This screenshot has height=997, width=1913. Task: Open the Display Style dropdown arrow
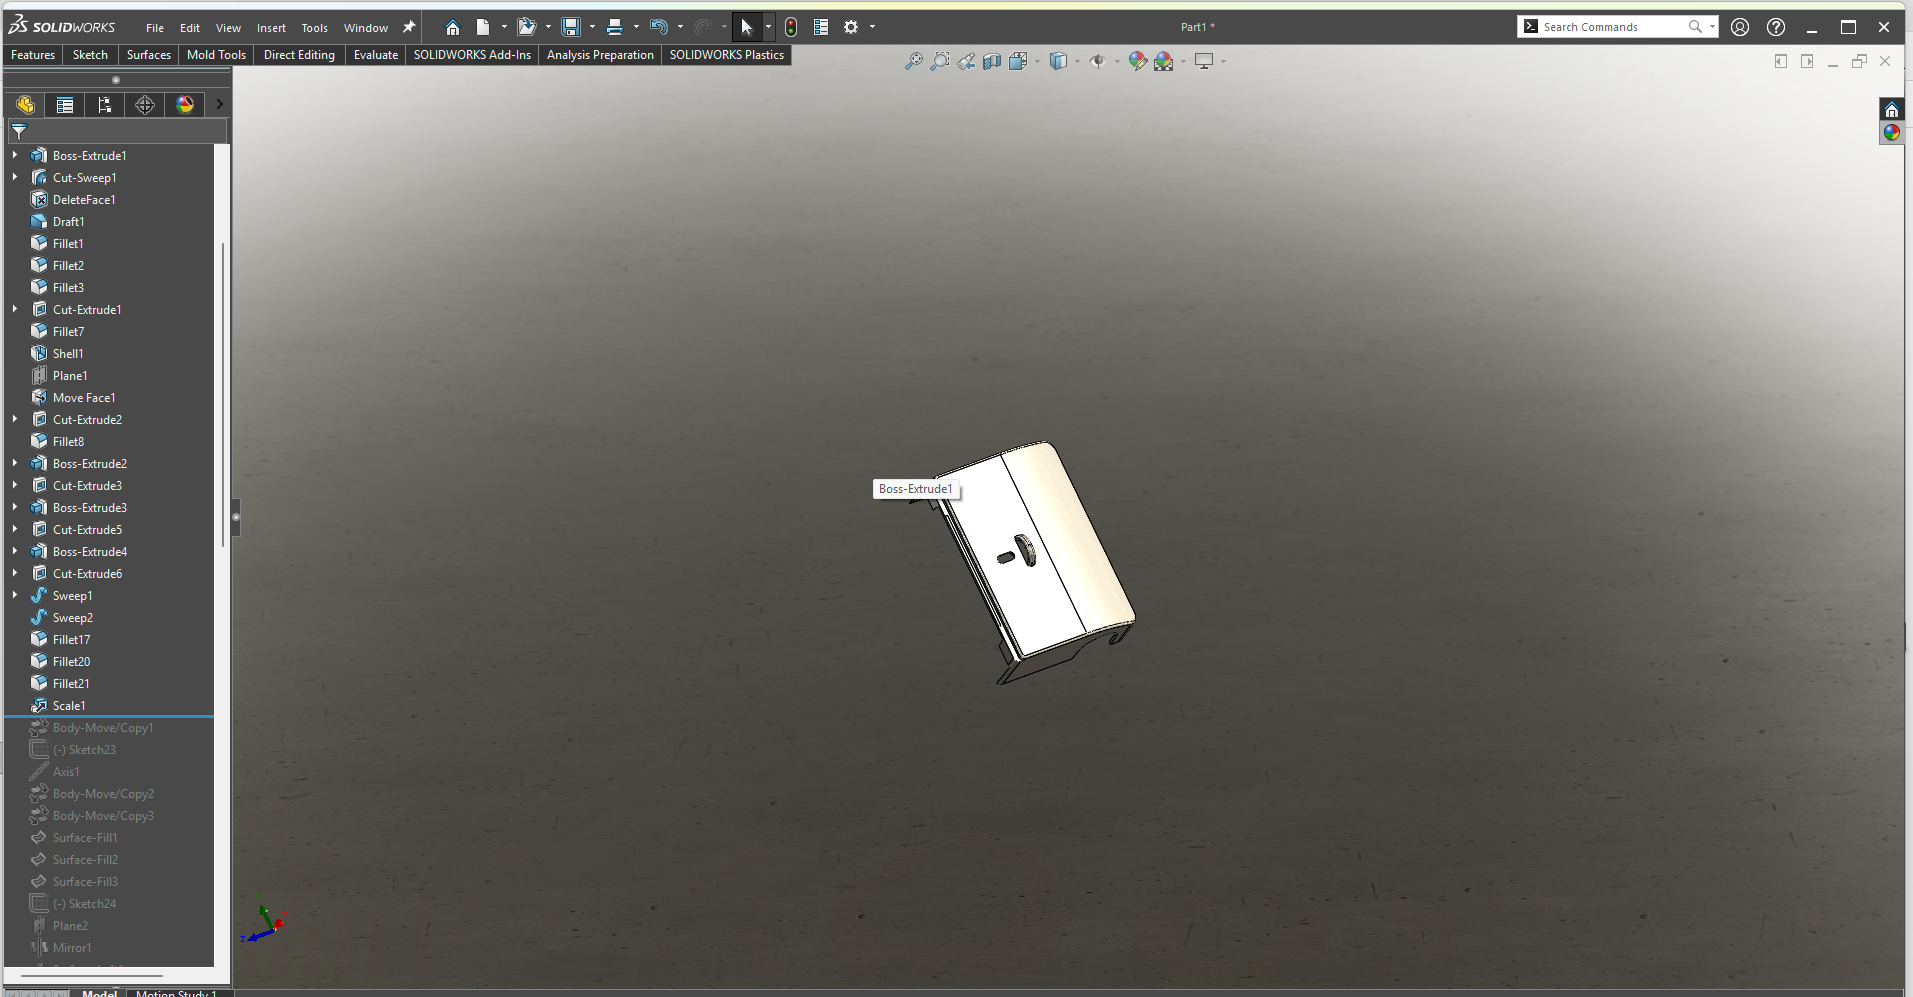tap(1077, 62)
